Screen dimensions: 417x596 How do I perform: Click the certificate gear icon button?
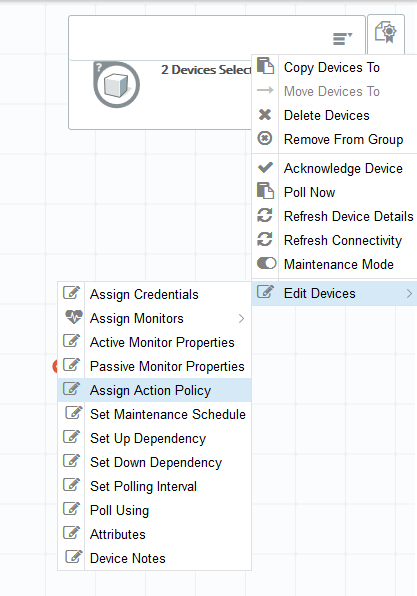[x=386, y=33]
